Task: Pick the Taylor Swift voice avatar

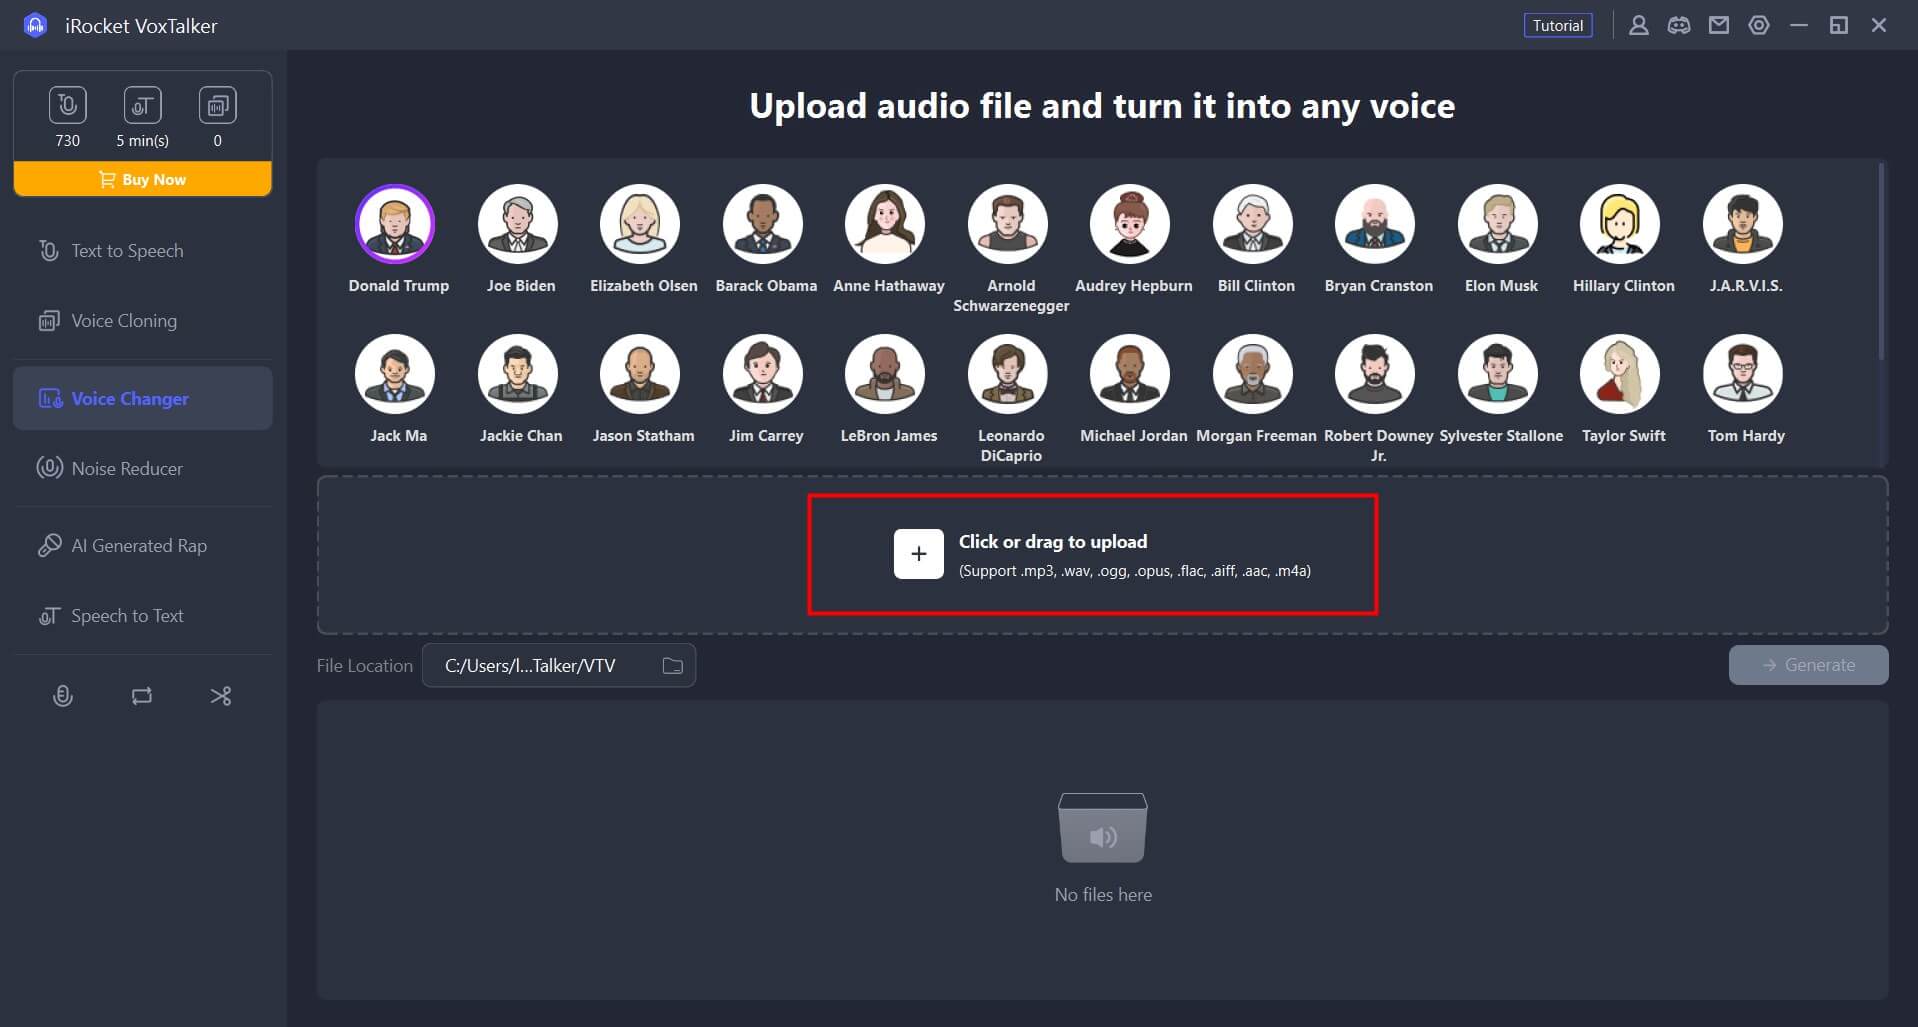Action: (x=1620, y=374)
